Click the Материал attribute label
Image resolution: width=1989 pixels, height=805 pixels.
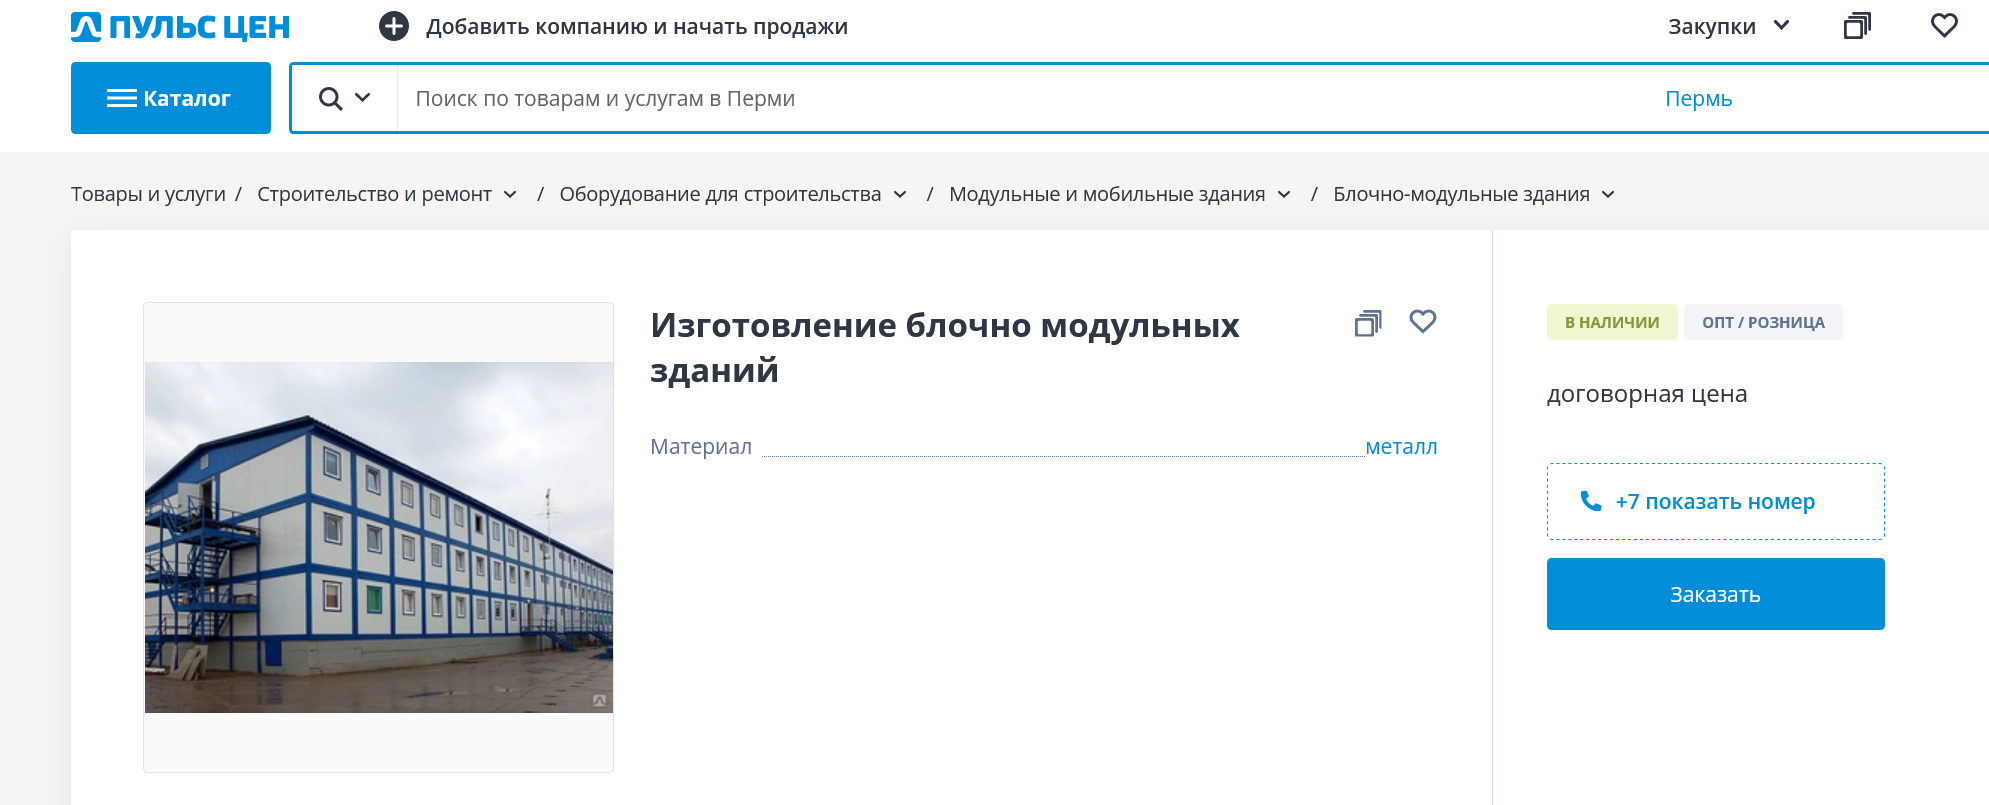pos(701,446)
